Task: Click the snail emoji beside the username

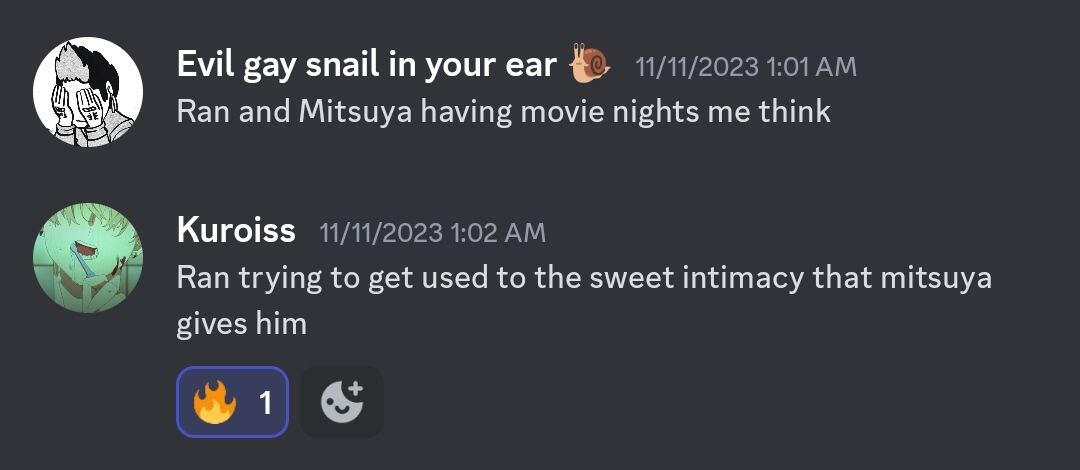Action: 590,64
